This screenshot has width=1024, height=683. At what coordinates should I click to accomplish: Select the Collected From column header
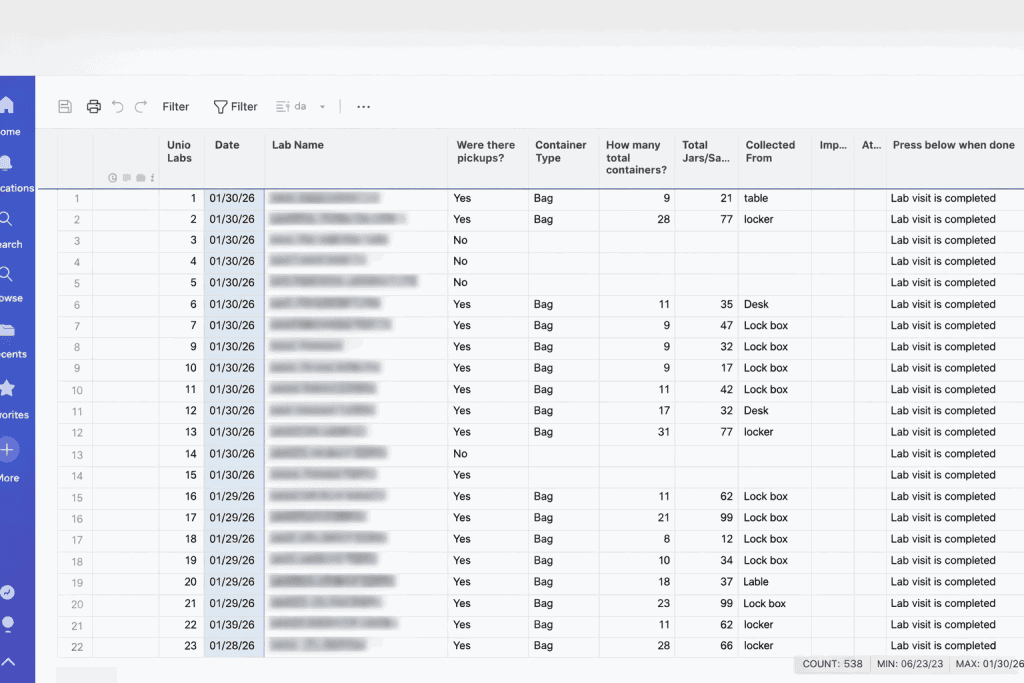point(775,161)
